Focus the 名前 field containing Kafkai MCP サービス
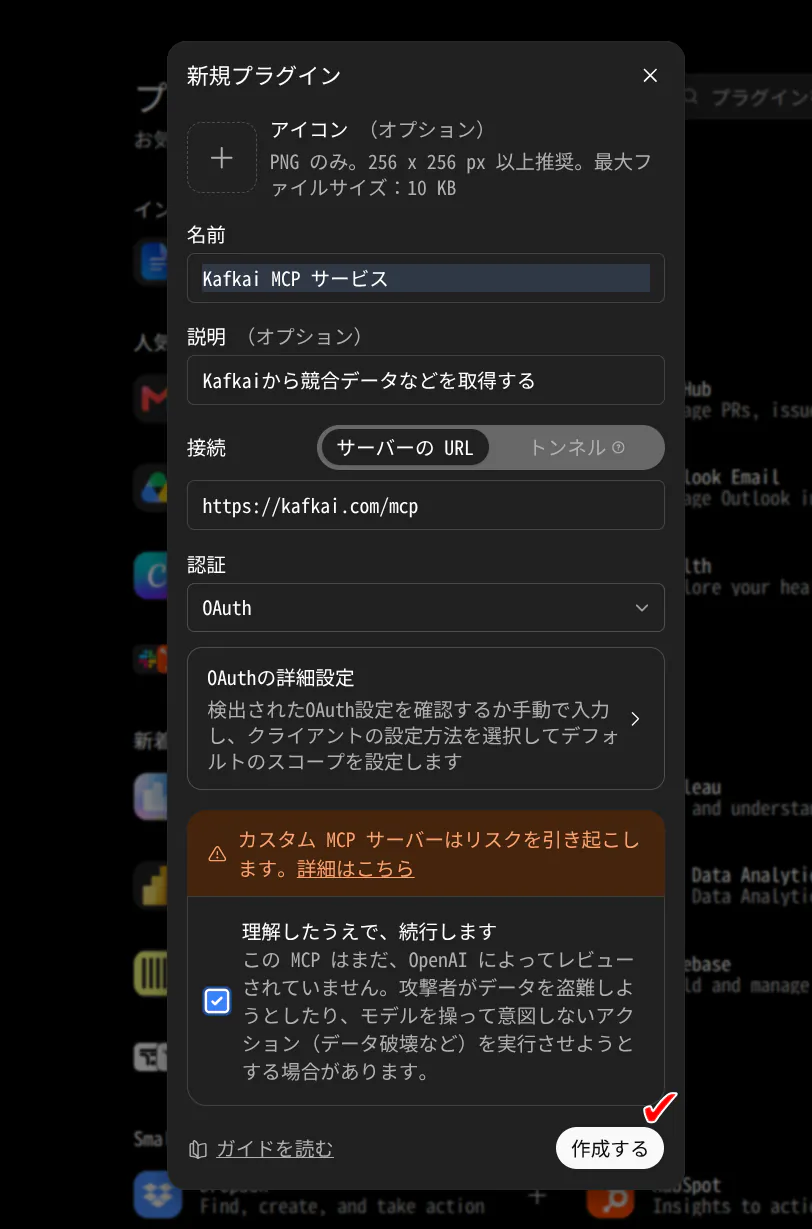 point(426,278)
